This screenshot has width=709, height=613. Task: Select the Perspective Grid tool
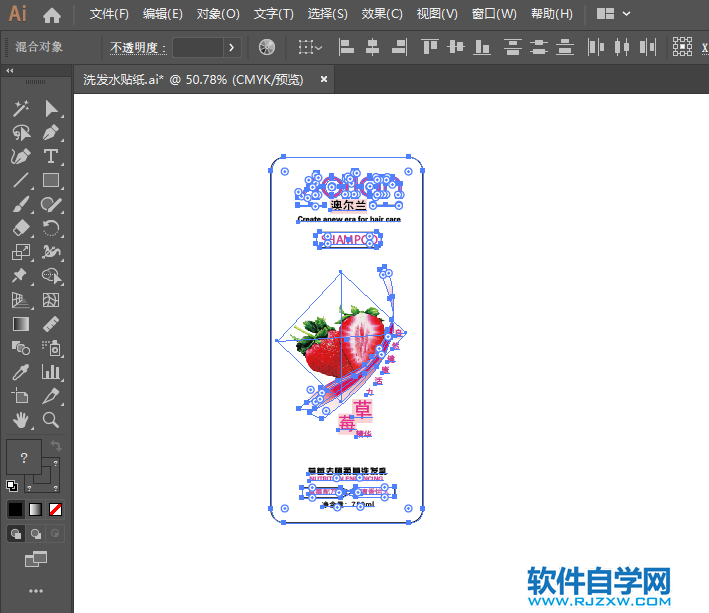point(21,300)
